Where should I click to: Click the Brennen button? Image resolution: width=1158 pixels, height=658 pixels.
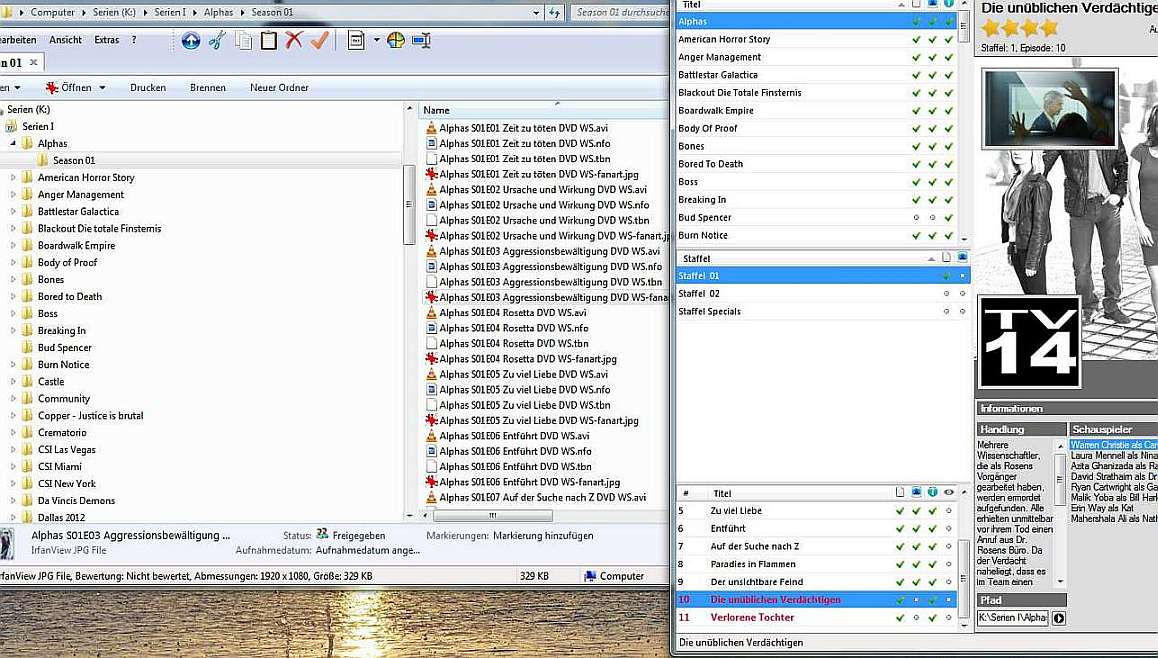pyautogui.click(x=208, y=87)
